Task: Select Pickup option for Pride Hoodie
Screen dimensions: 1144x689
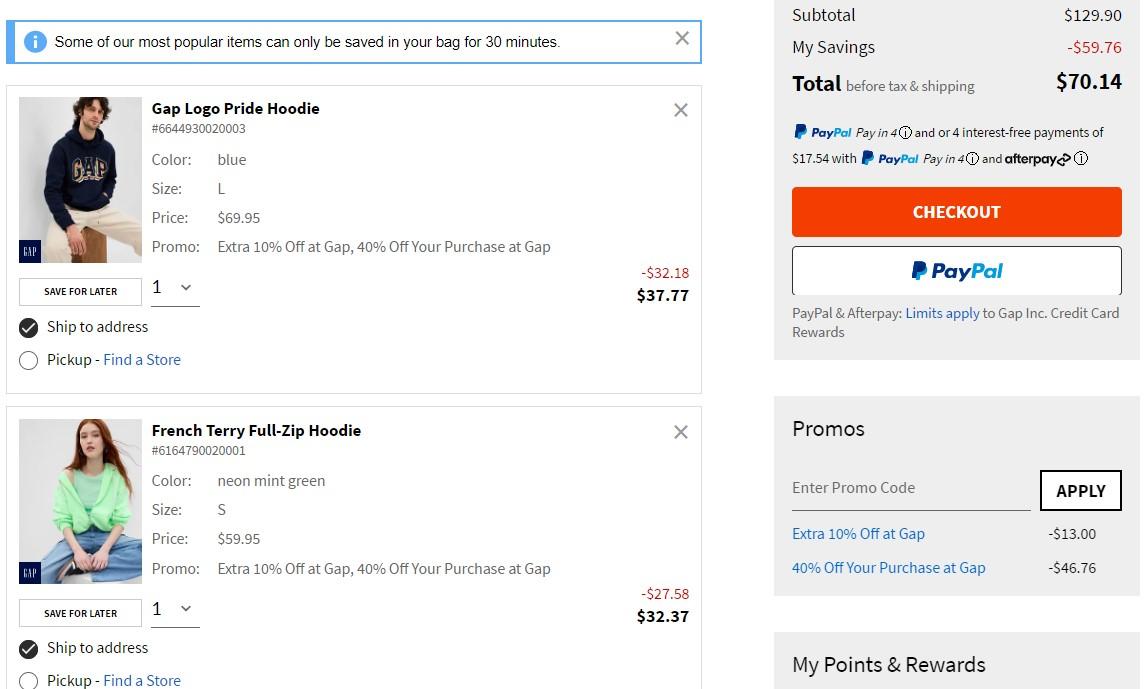Action: tap(29, 360)
